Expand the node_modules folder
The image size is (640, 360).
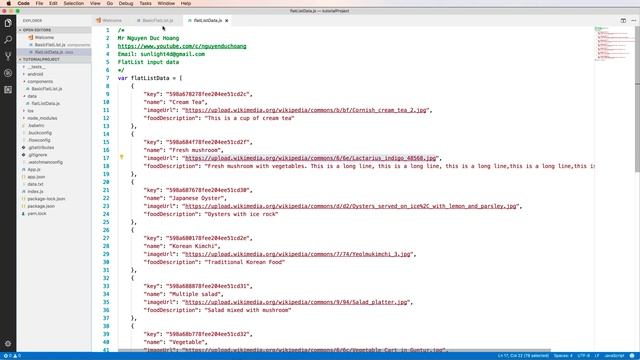[42, 118]
